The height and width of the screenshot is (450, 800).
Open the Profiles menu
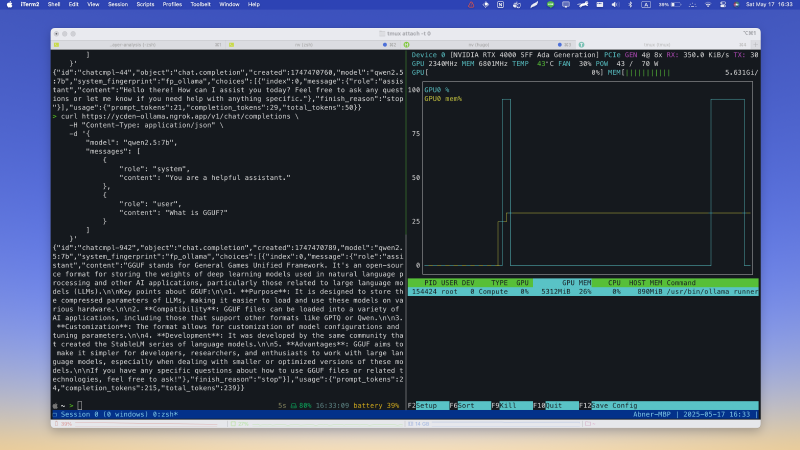(x=172, y=5)
